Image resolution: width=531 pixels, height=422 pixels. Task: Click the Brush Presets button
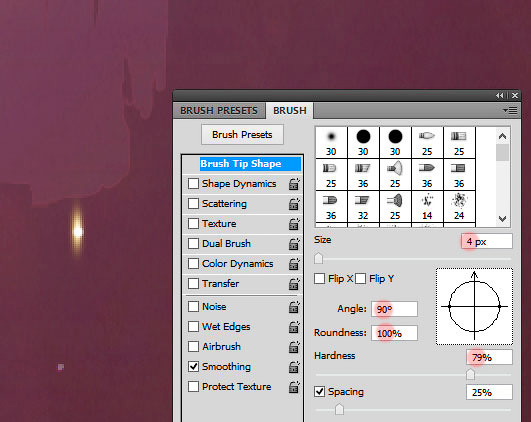(242, 135)
